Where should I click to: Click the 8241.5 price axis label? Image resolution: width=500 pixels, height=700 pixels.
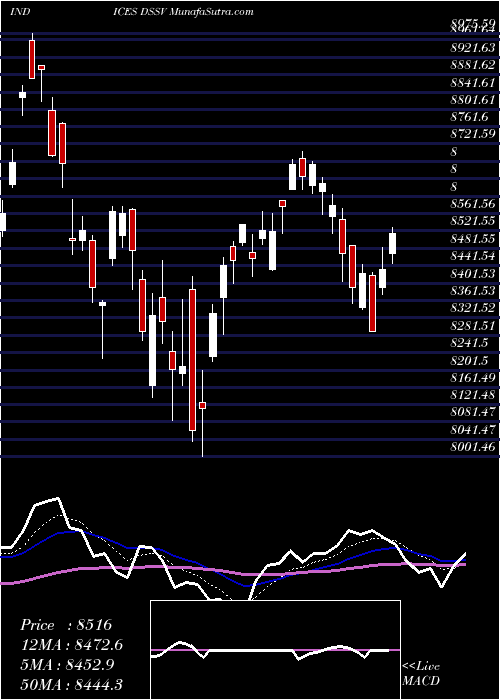(470, 342)
